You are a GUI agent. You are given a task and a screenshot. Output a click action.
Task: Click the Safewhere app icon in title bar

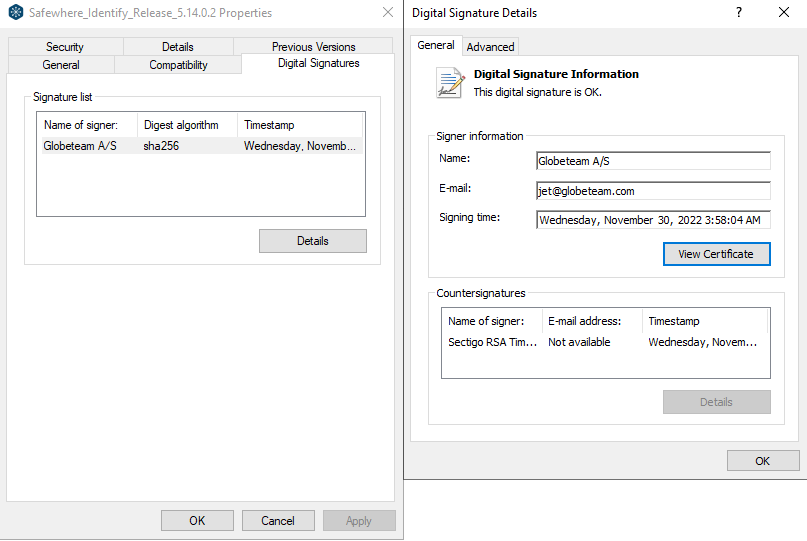[15, 13]
